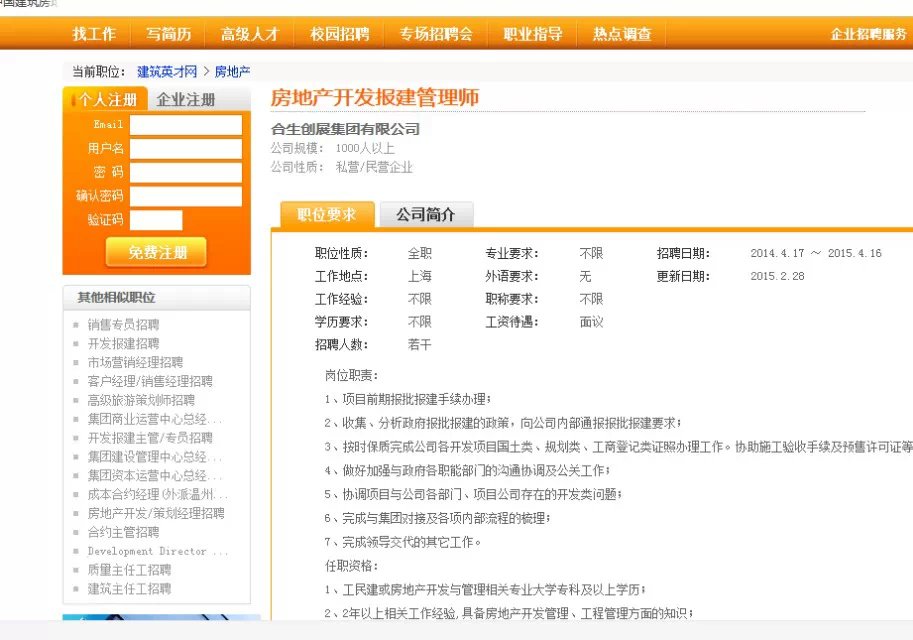Screen dimensions: 913x640
Task: Click the 确认密码 input box
Action: [186, 196]
